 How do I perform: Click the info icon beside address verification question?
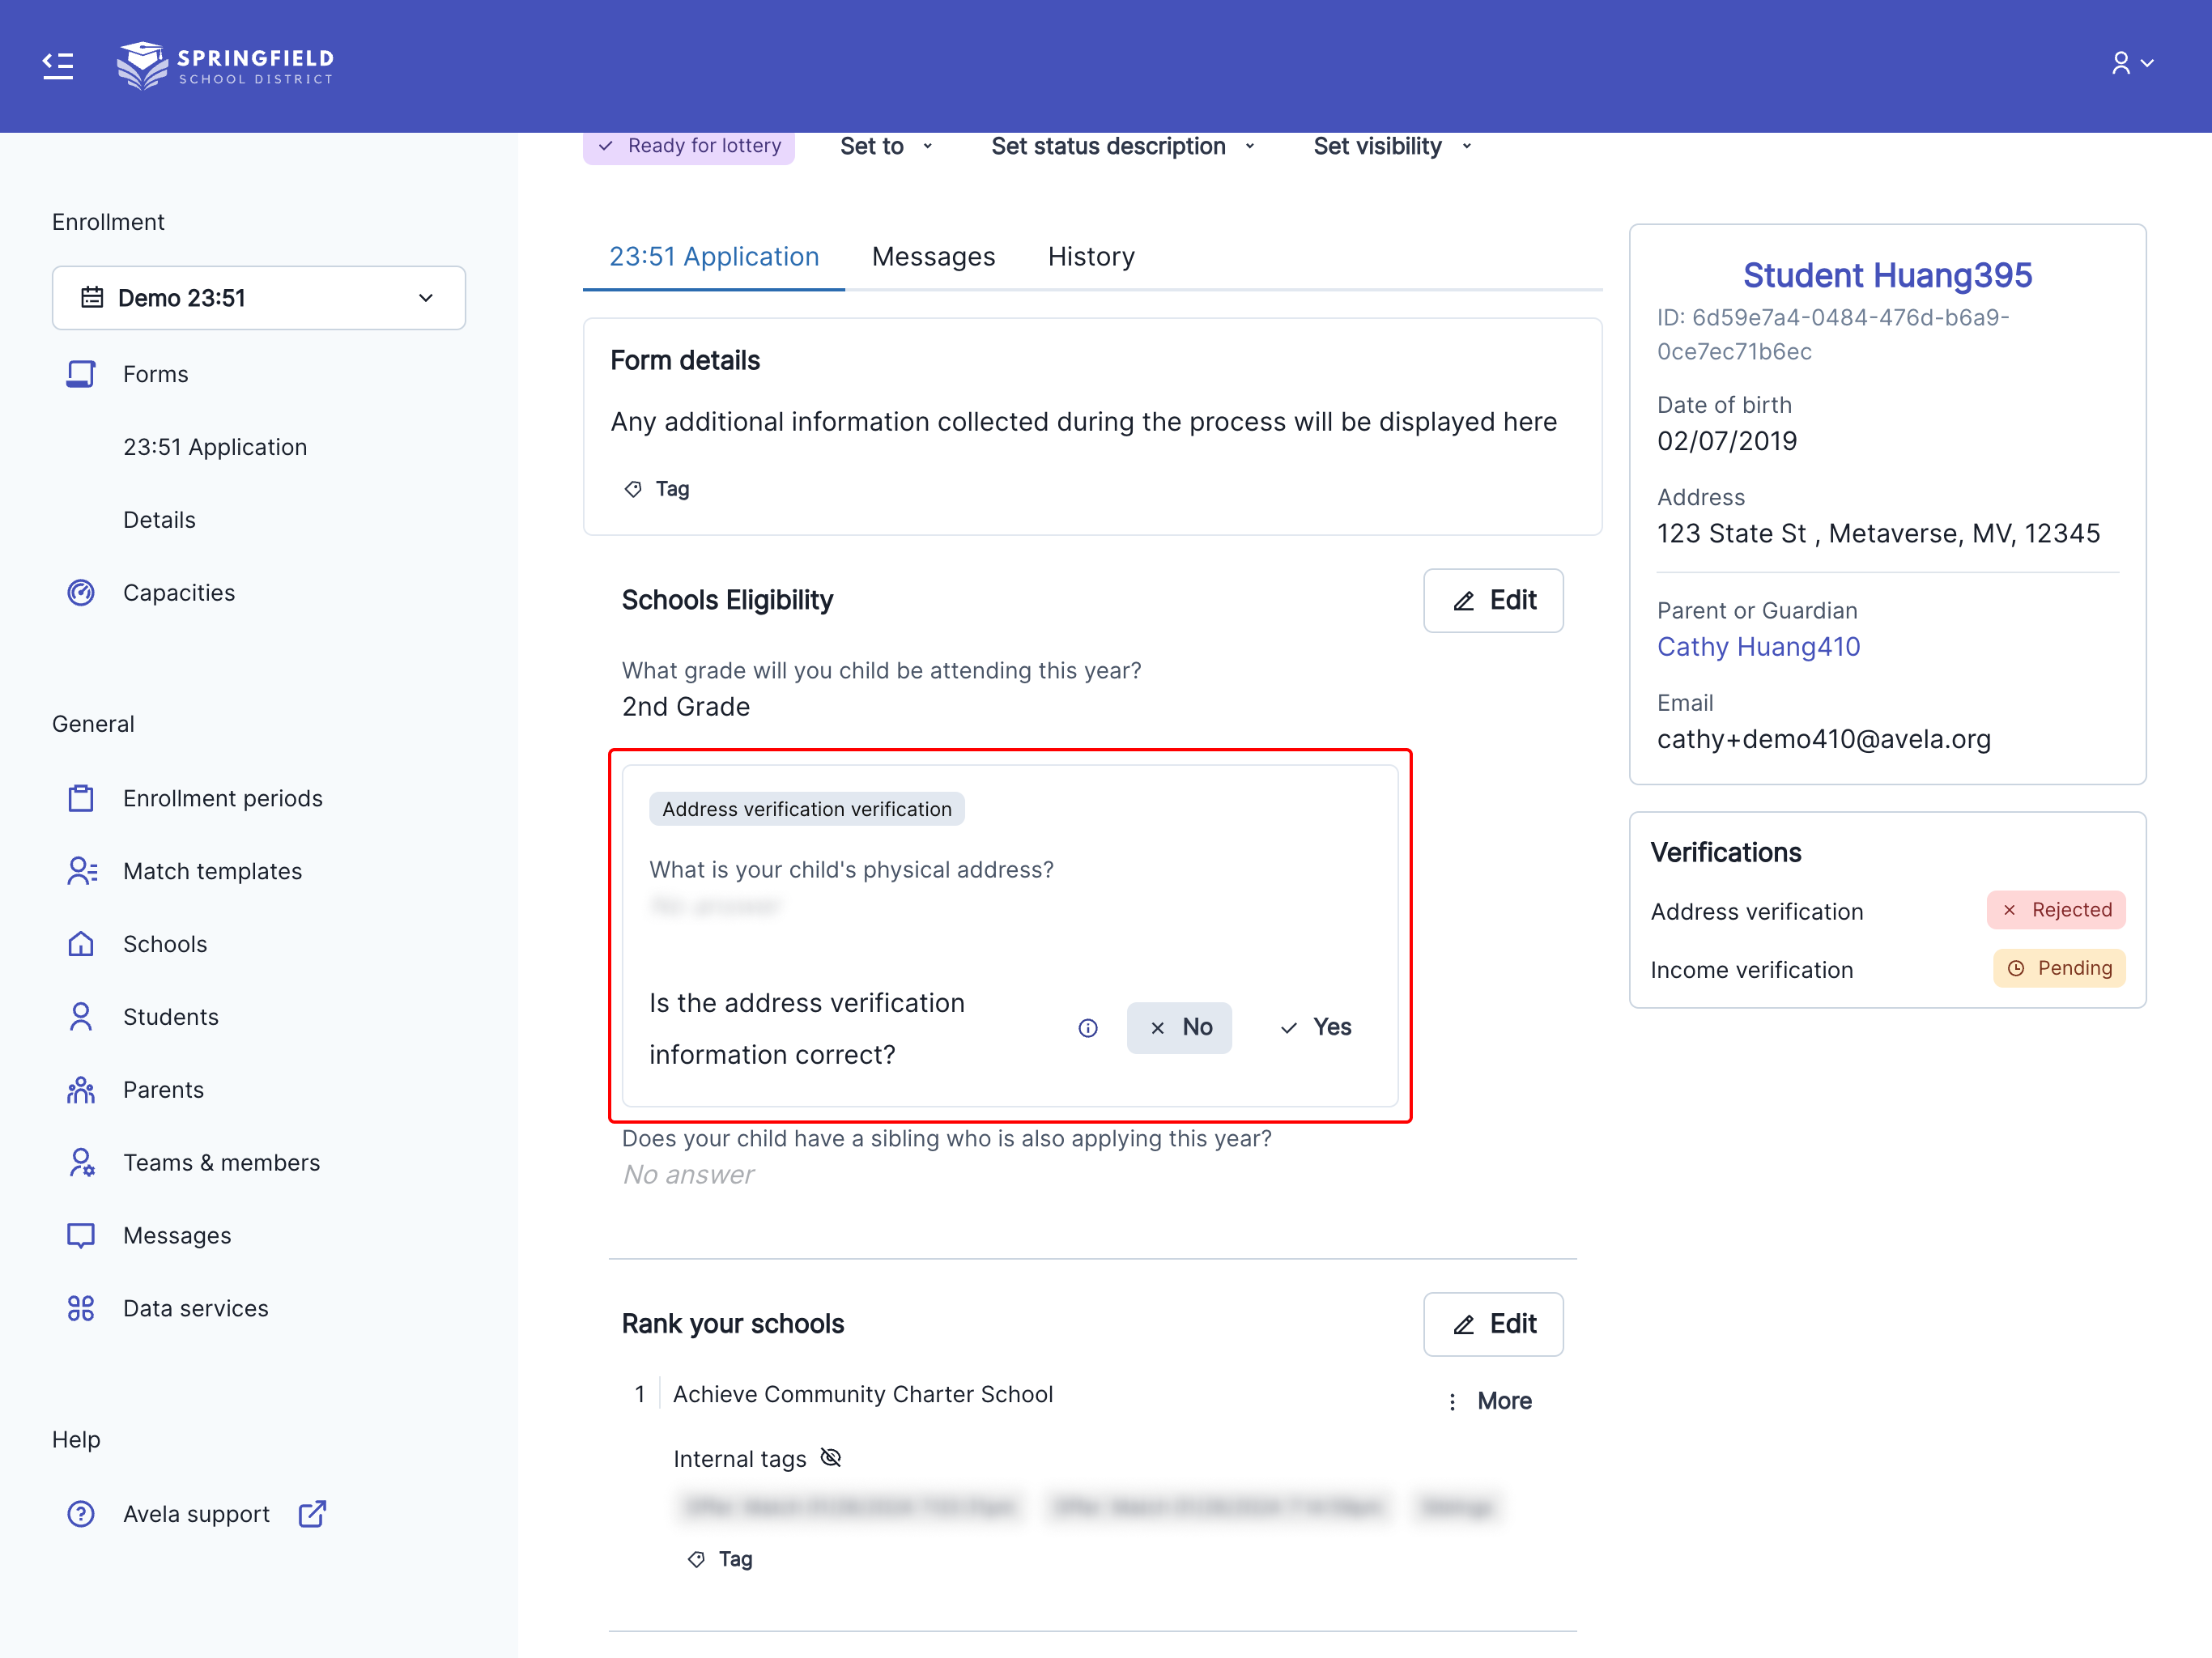pyautogui.click(x=1088, y=1028)
